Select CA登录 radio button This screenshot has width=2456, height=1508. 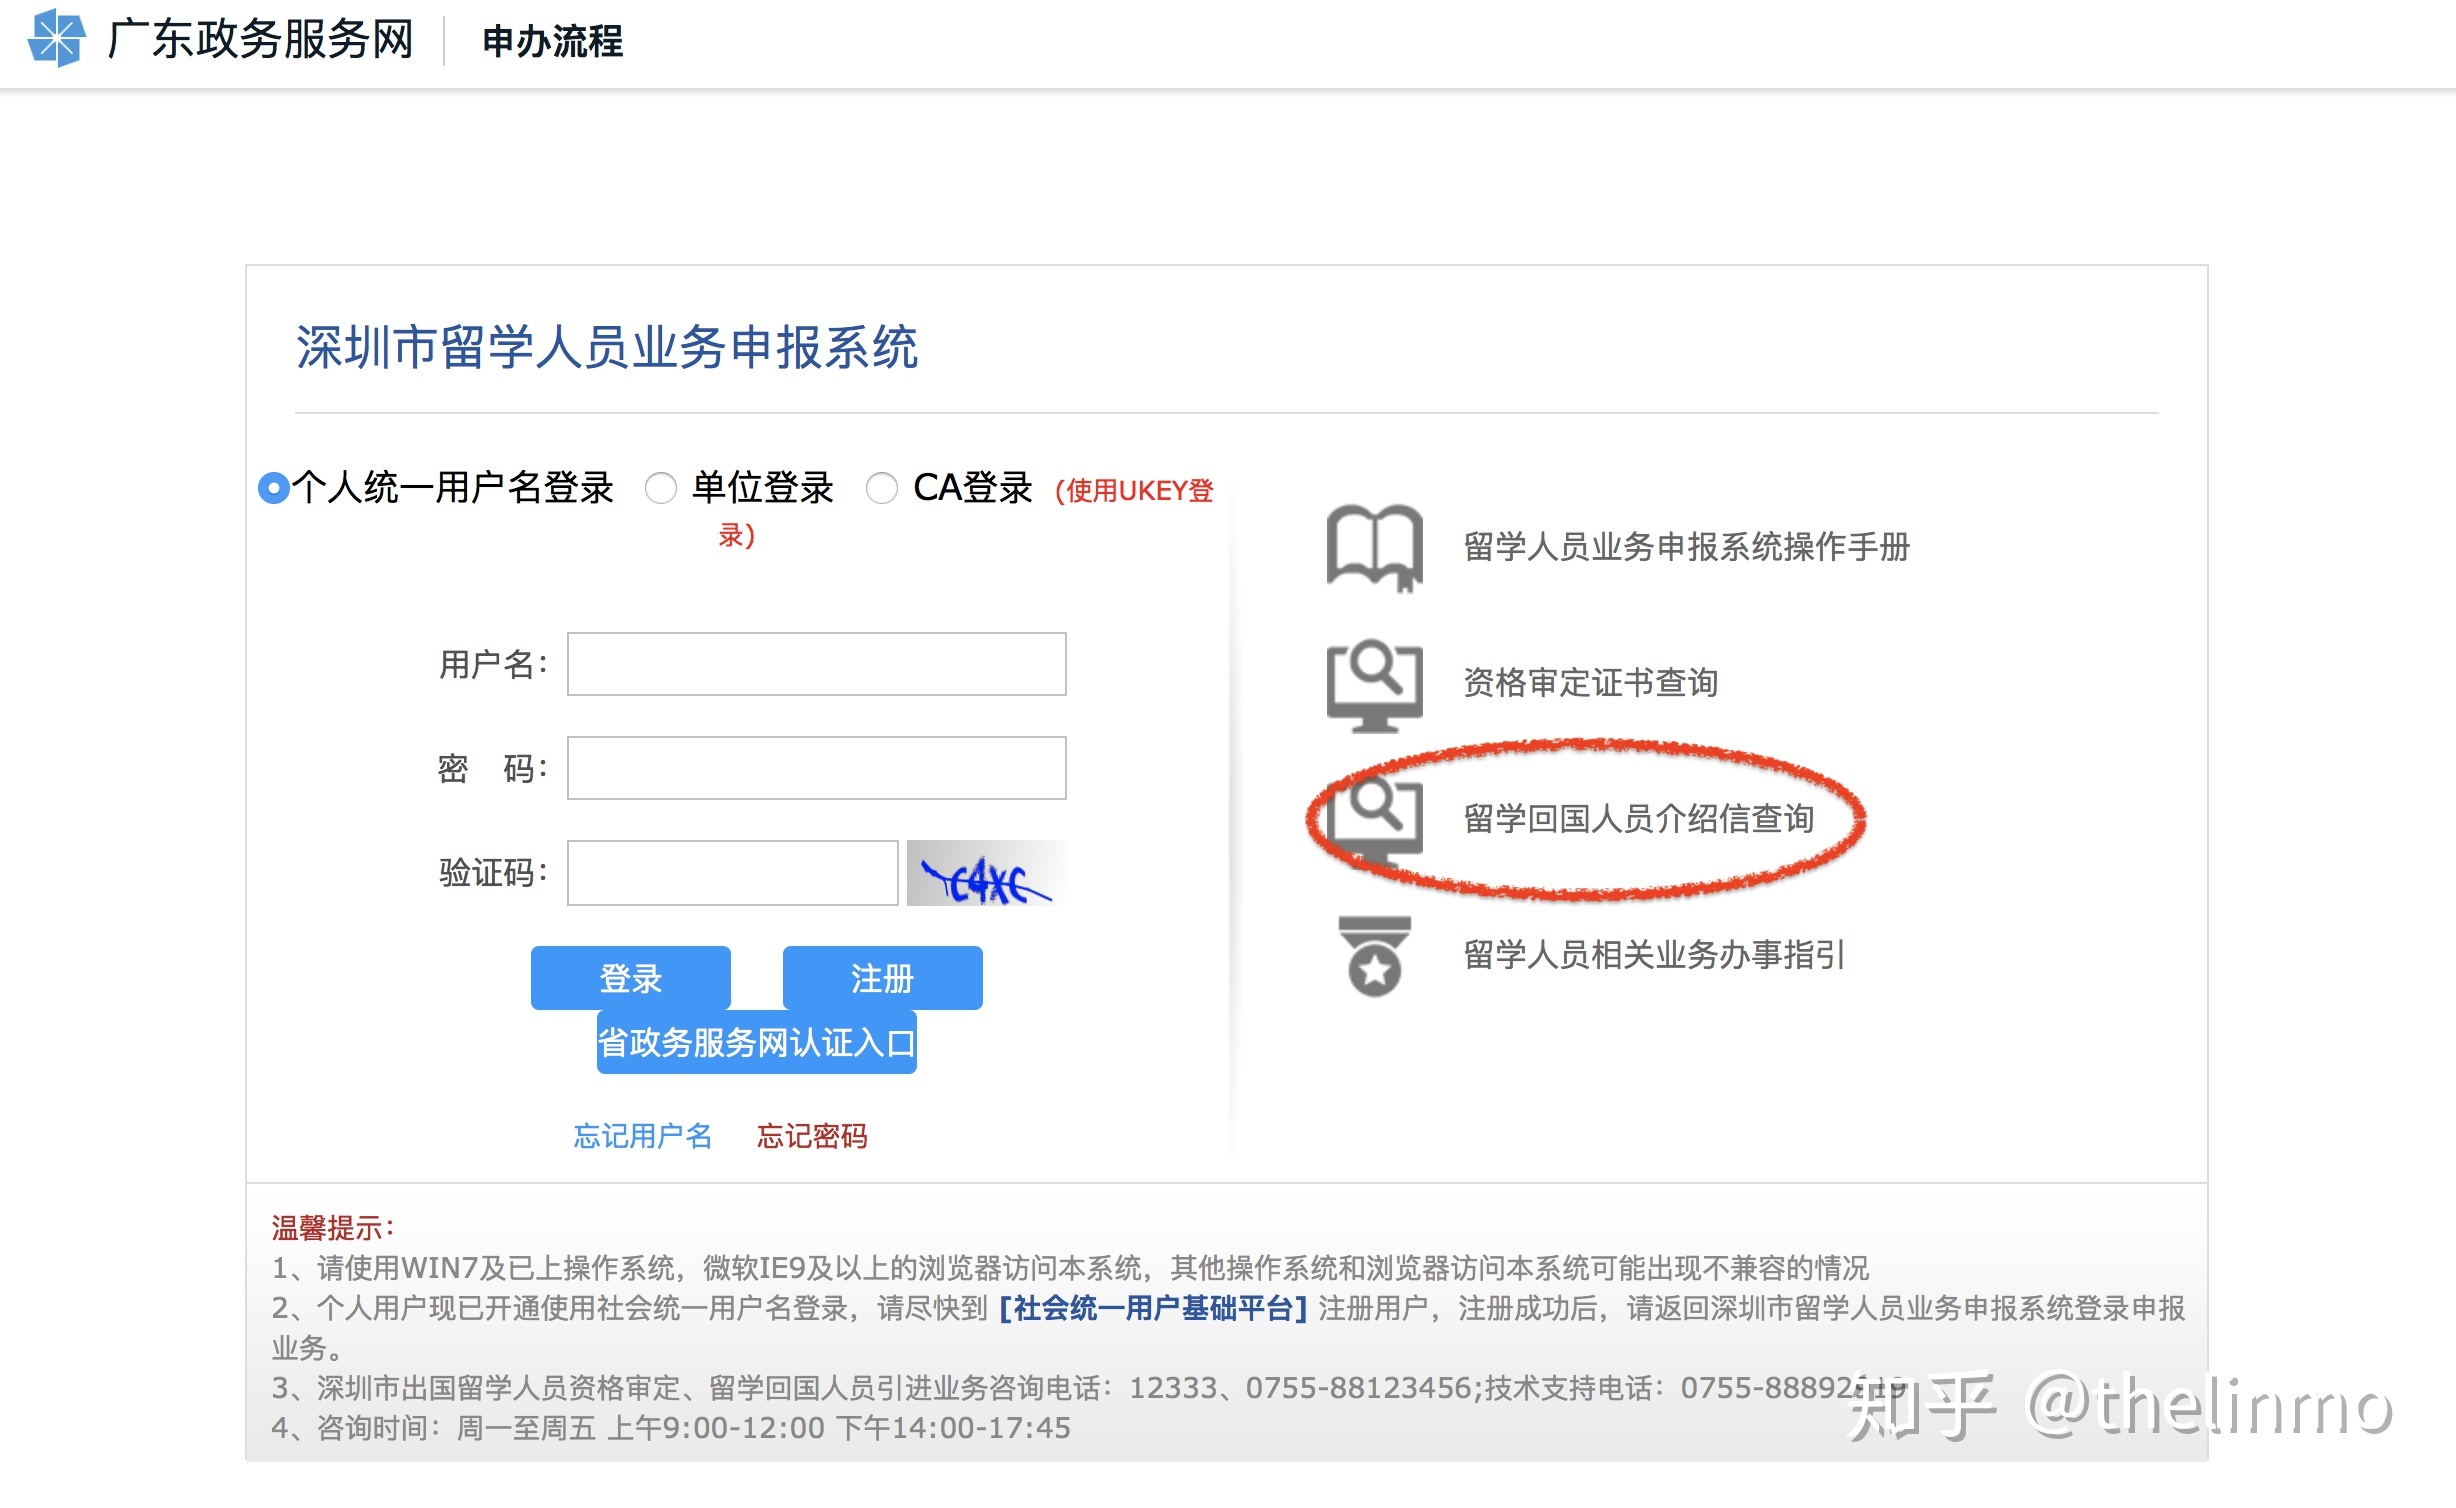coord(881,488)
